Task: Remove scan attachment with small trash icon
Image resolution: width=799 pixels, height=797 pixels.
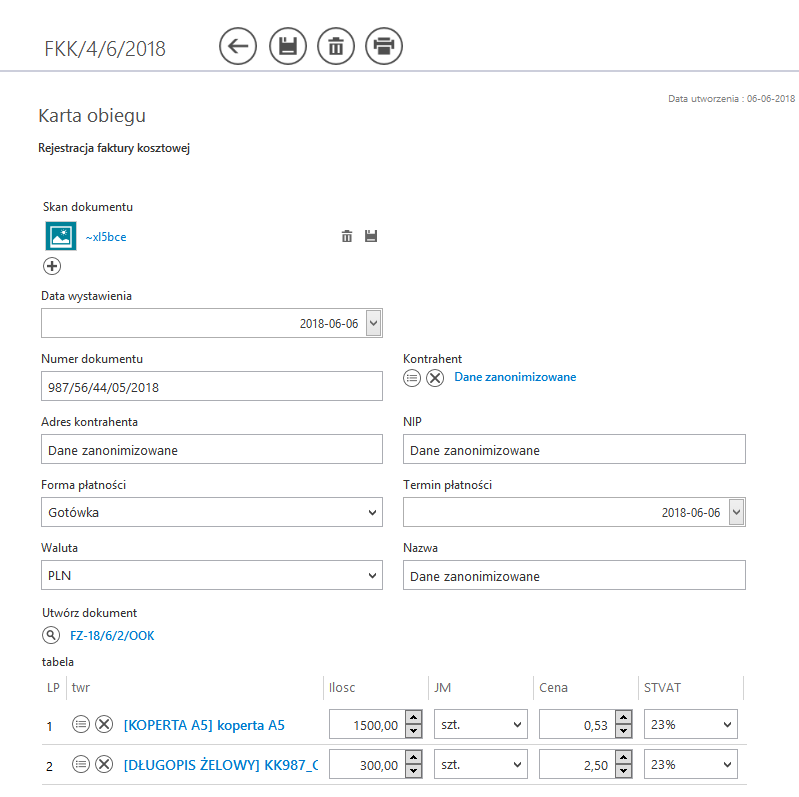Action: click(347, 236)
